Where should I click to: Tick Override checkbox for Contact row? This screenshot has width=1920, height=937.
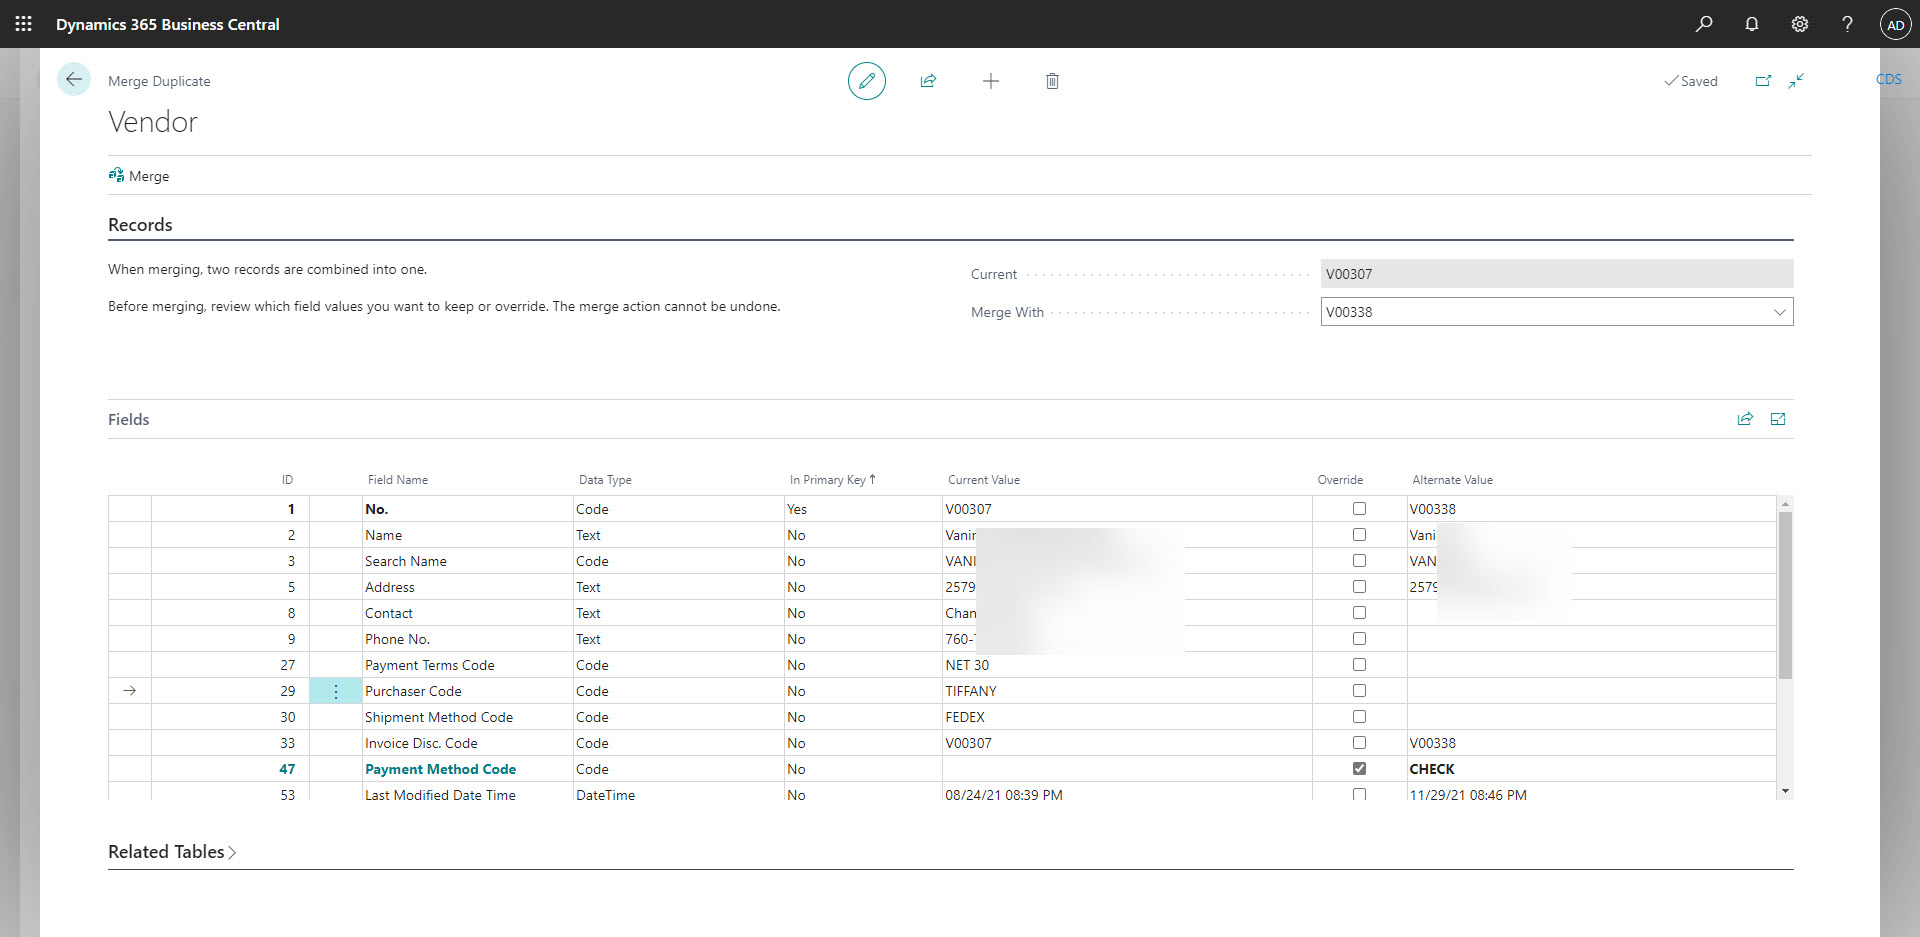click(x=1359, y=613)
